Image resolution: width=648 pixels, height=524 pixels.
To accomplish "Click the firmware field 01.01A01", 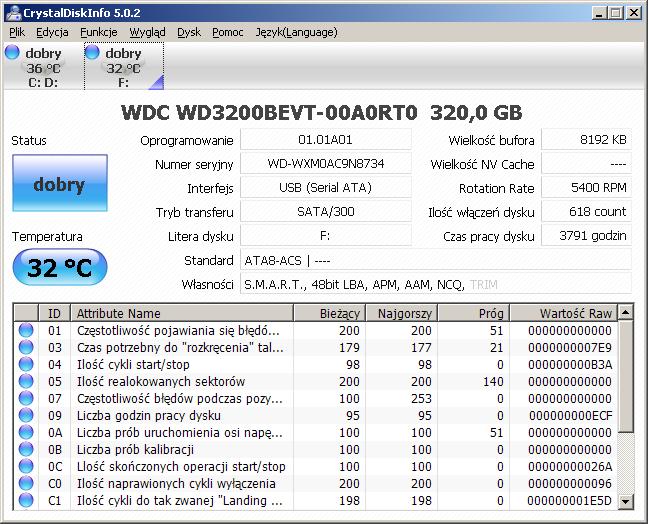I will [x=326, y=140].
